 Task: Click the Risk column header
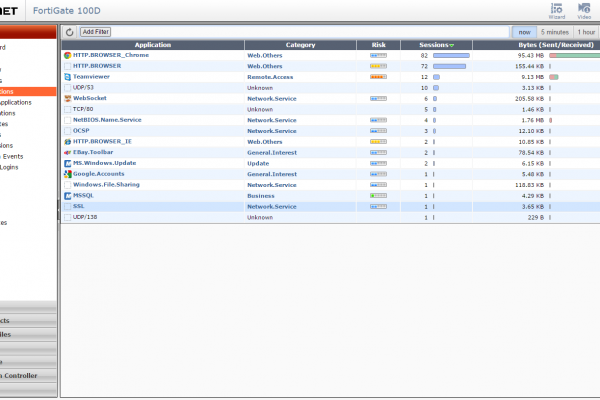click(378, 45)
